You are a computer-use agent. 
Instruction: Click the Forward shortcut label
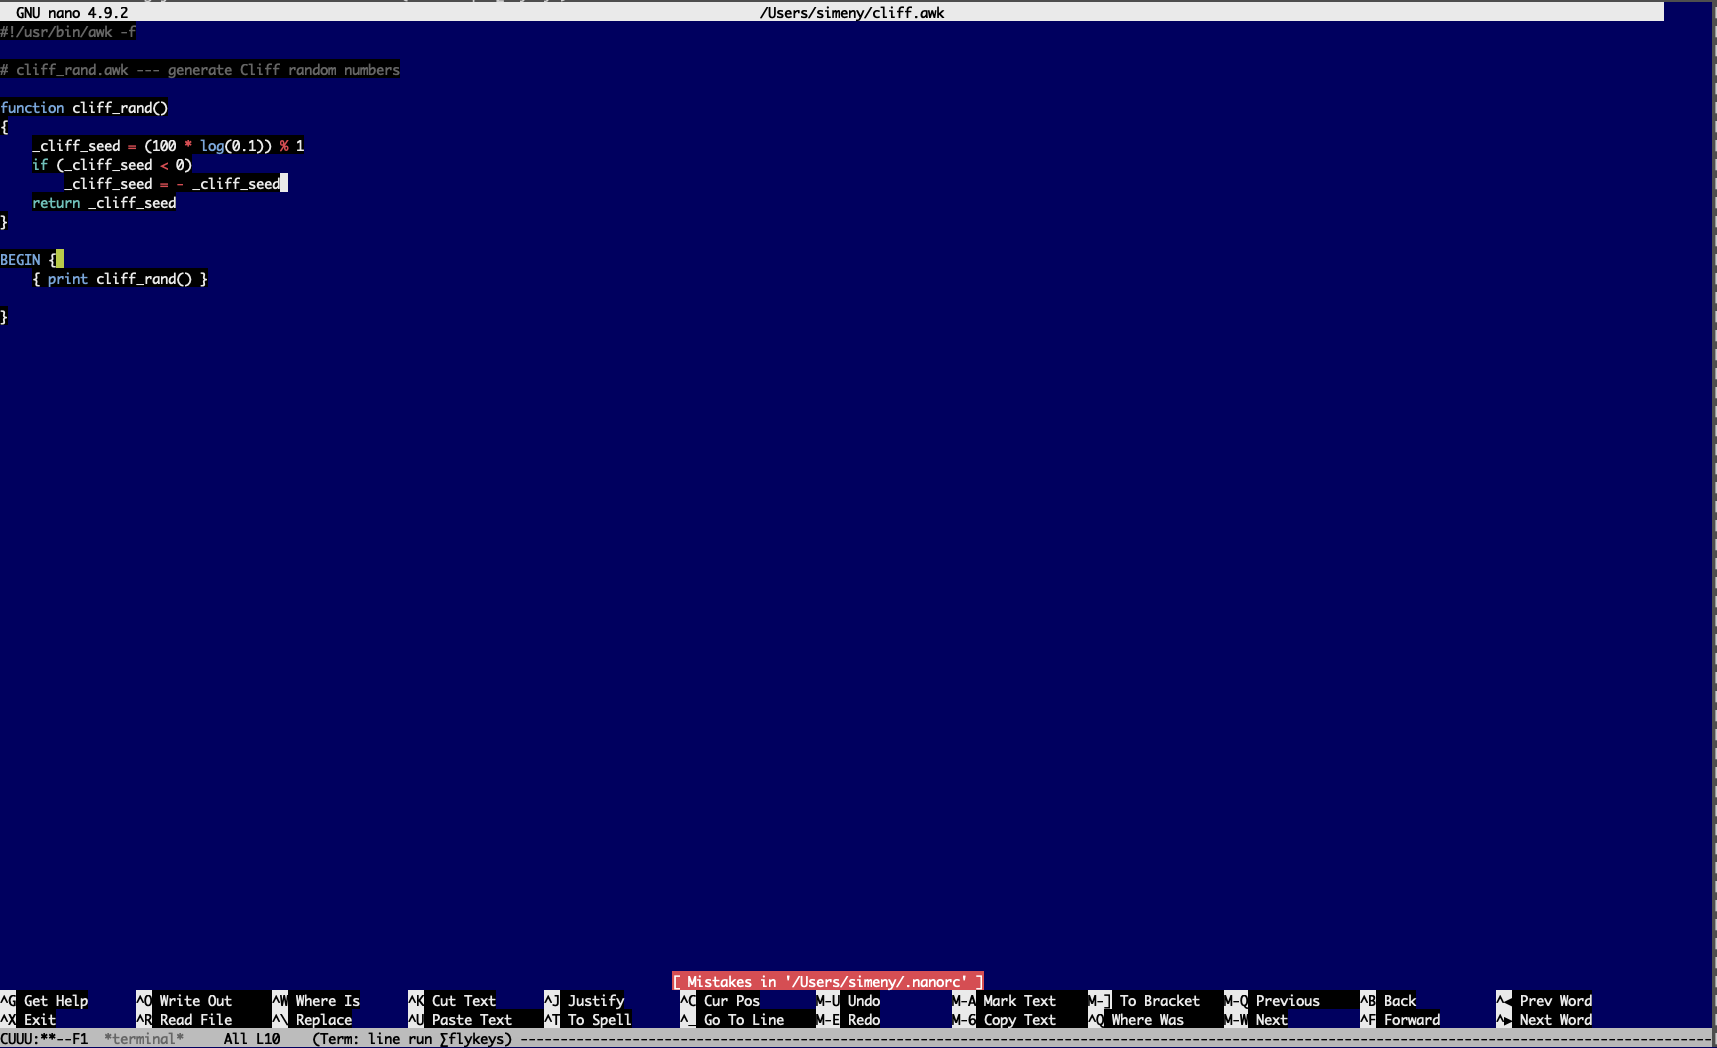pos(1412,1020)
